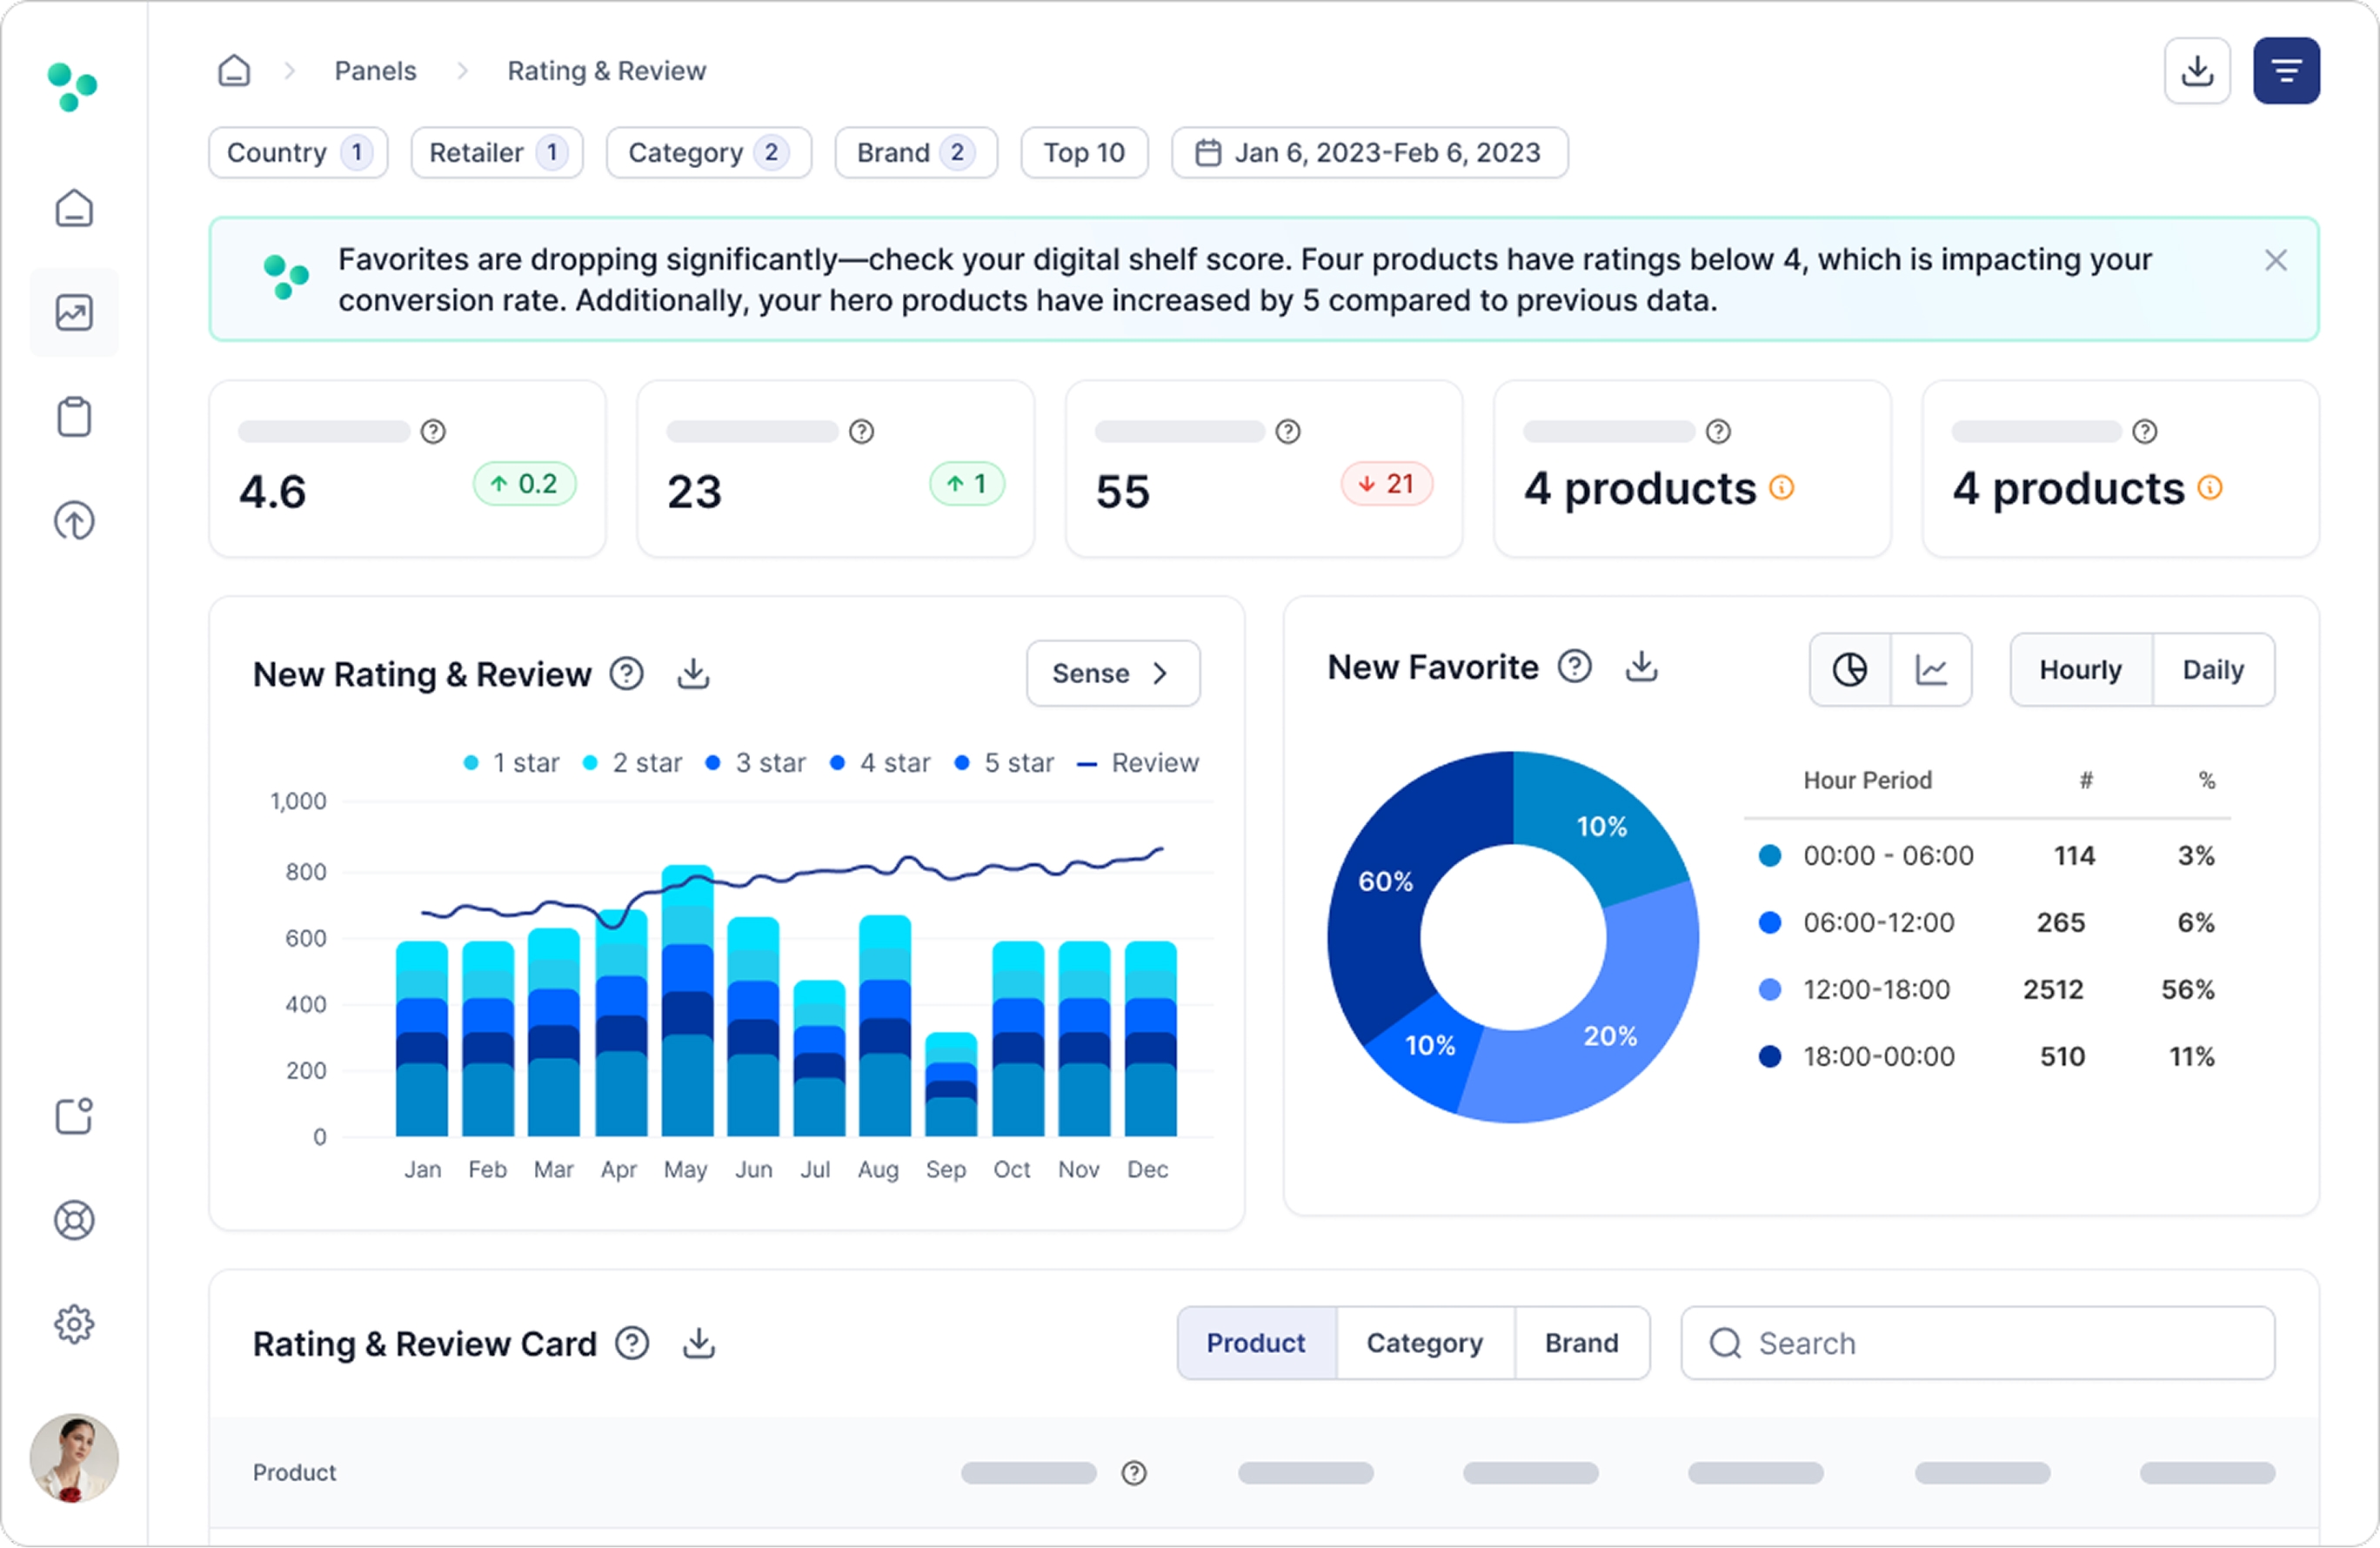
Task: Toggle the Review line legend item
Action: (x=1138, y=763)
